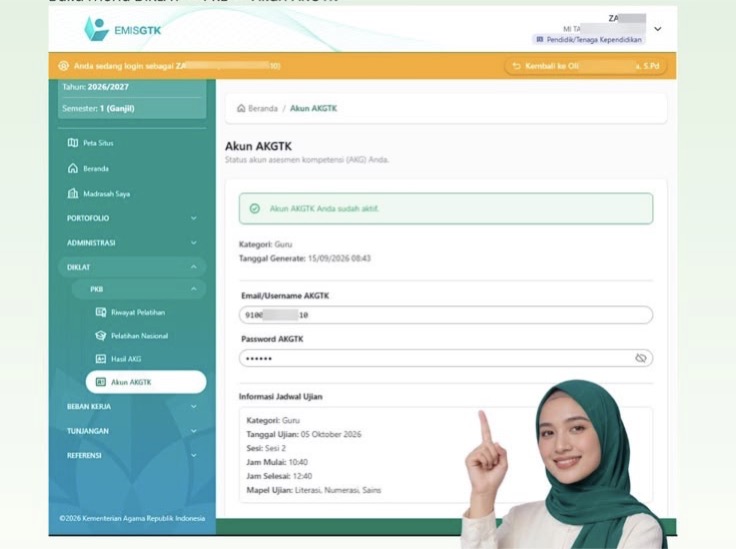Expand the TUNJANGAN menu chevron

coord(194,431)
